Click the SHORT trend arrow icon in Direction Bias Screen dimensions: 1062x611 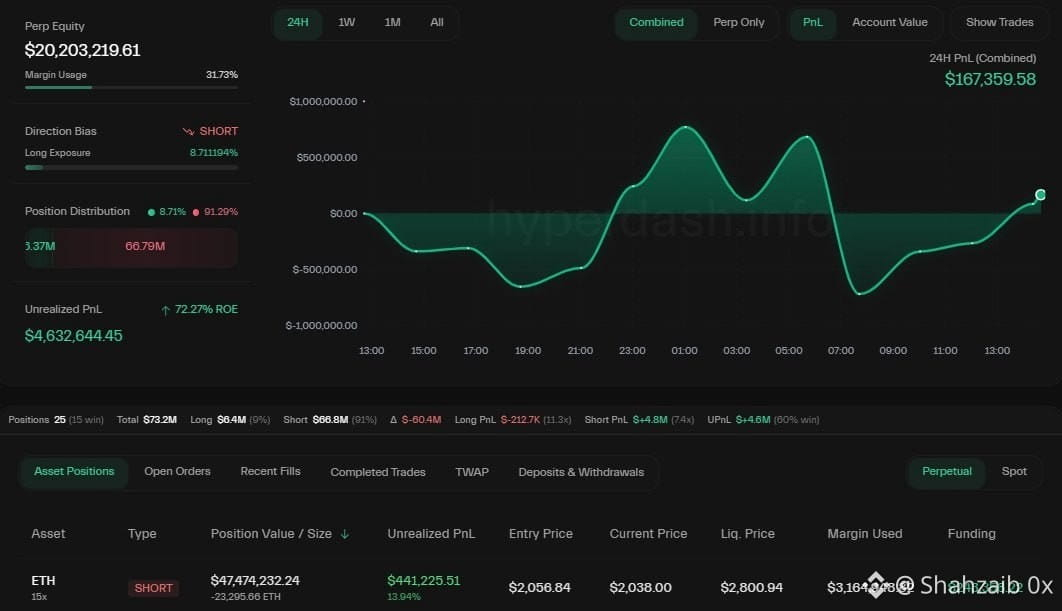[188, 131]
